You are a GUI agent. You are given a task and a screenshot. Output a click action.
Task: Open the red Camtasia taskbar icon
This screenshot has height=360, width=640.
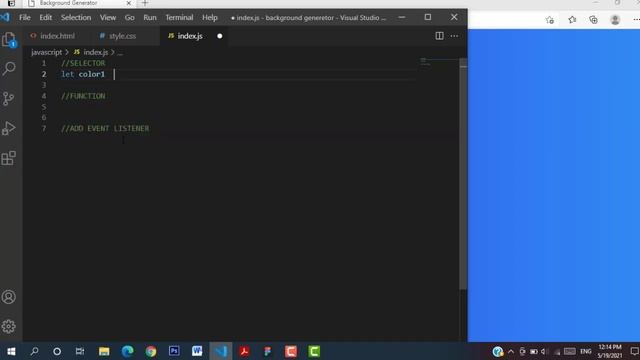click(291, 351)
